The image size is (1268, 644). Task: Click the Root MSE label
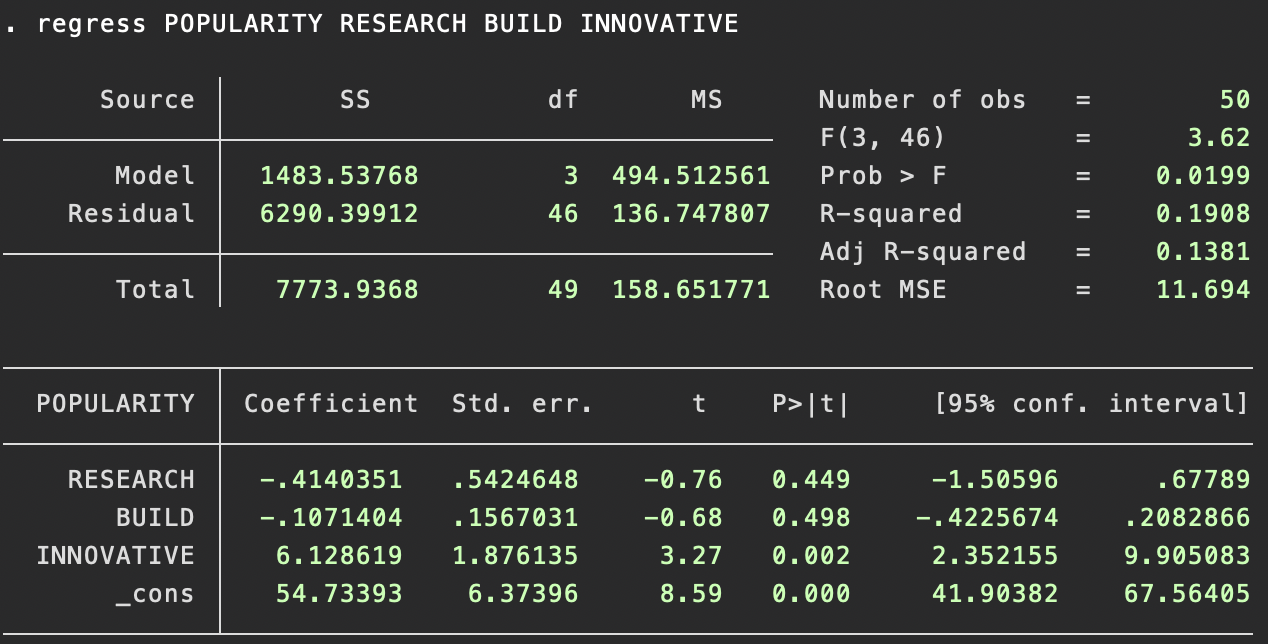[882, 290]
